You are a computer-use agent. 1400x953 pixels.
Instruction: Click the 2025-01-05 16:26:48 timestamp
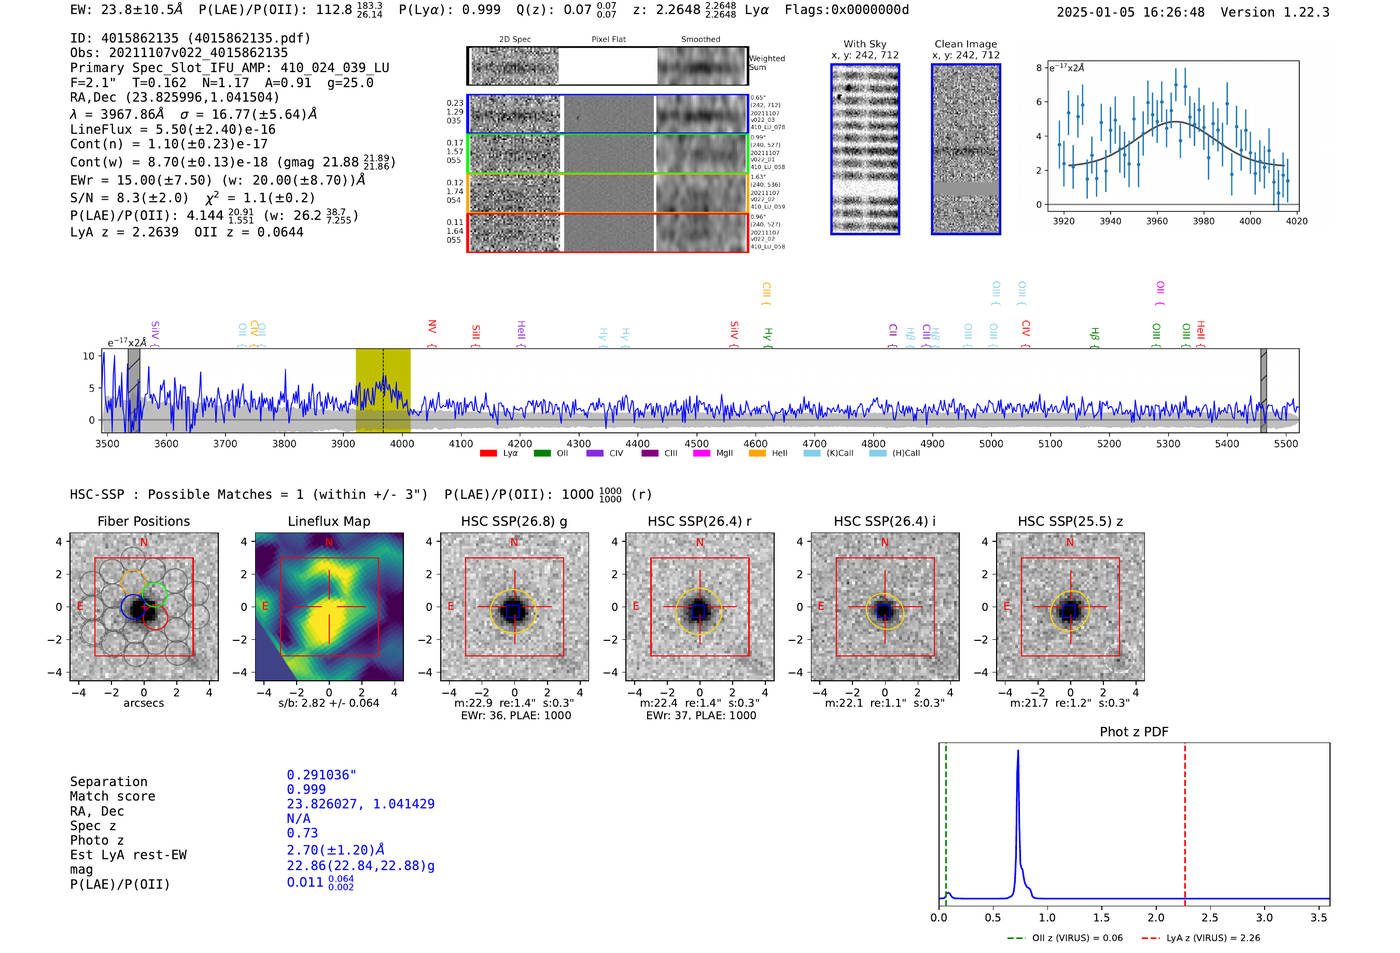1131,12
